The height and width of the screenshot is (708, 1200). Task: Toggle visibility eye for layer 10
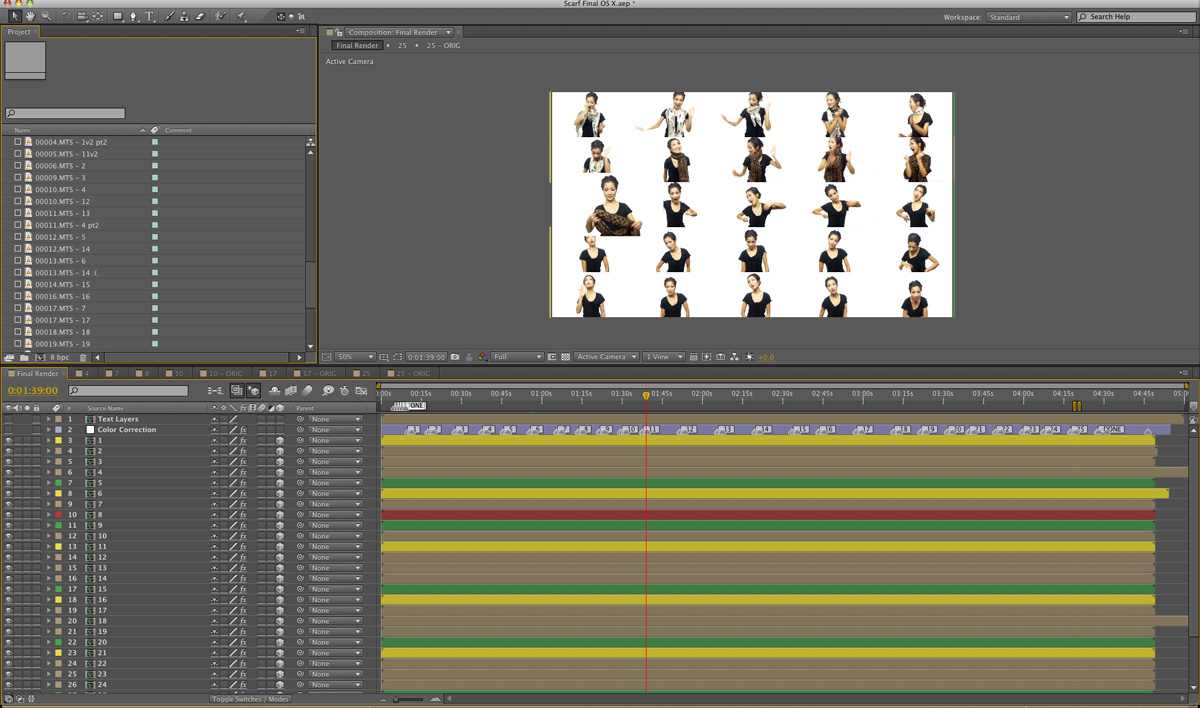tap(8, 515)
